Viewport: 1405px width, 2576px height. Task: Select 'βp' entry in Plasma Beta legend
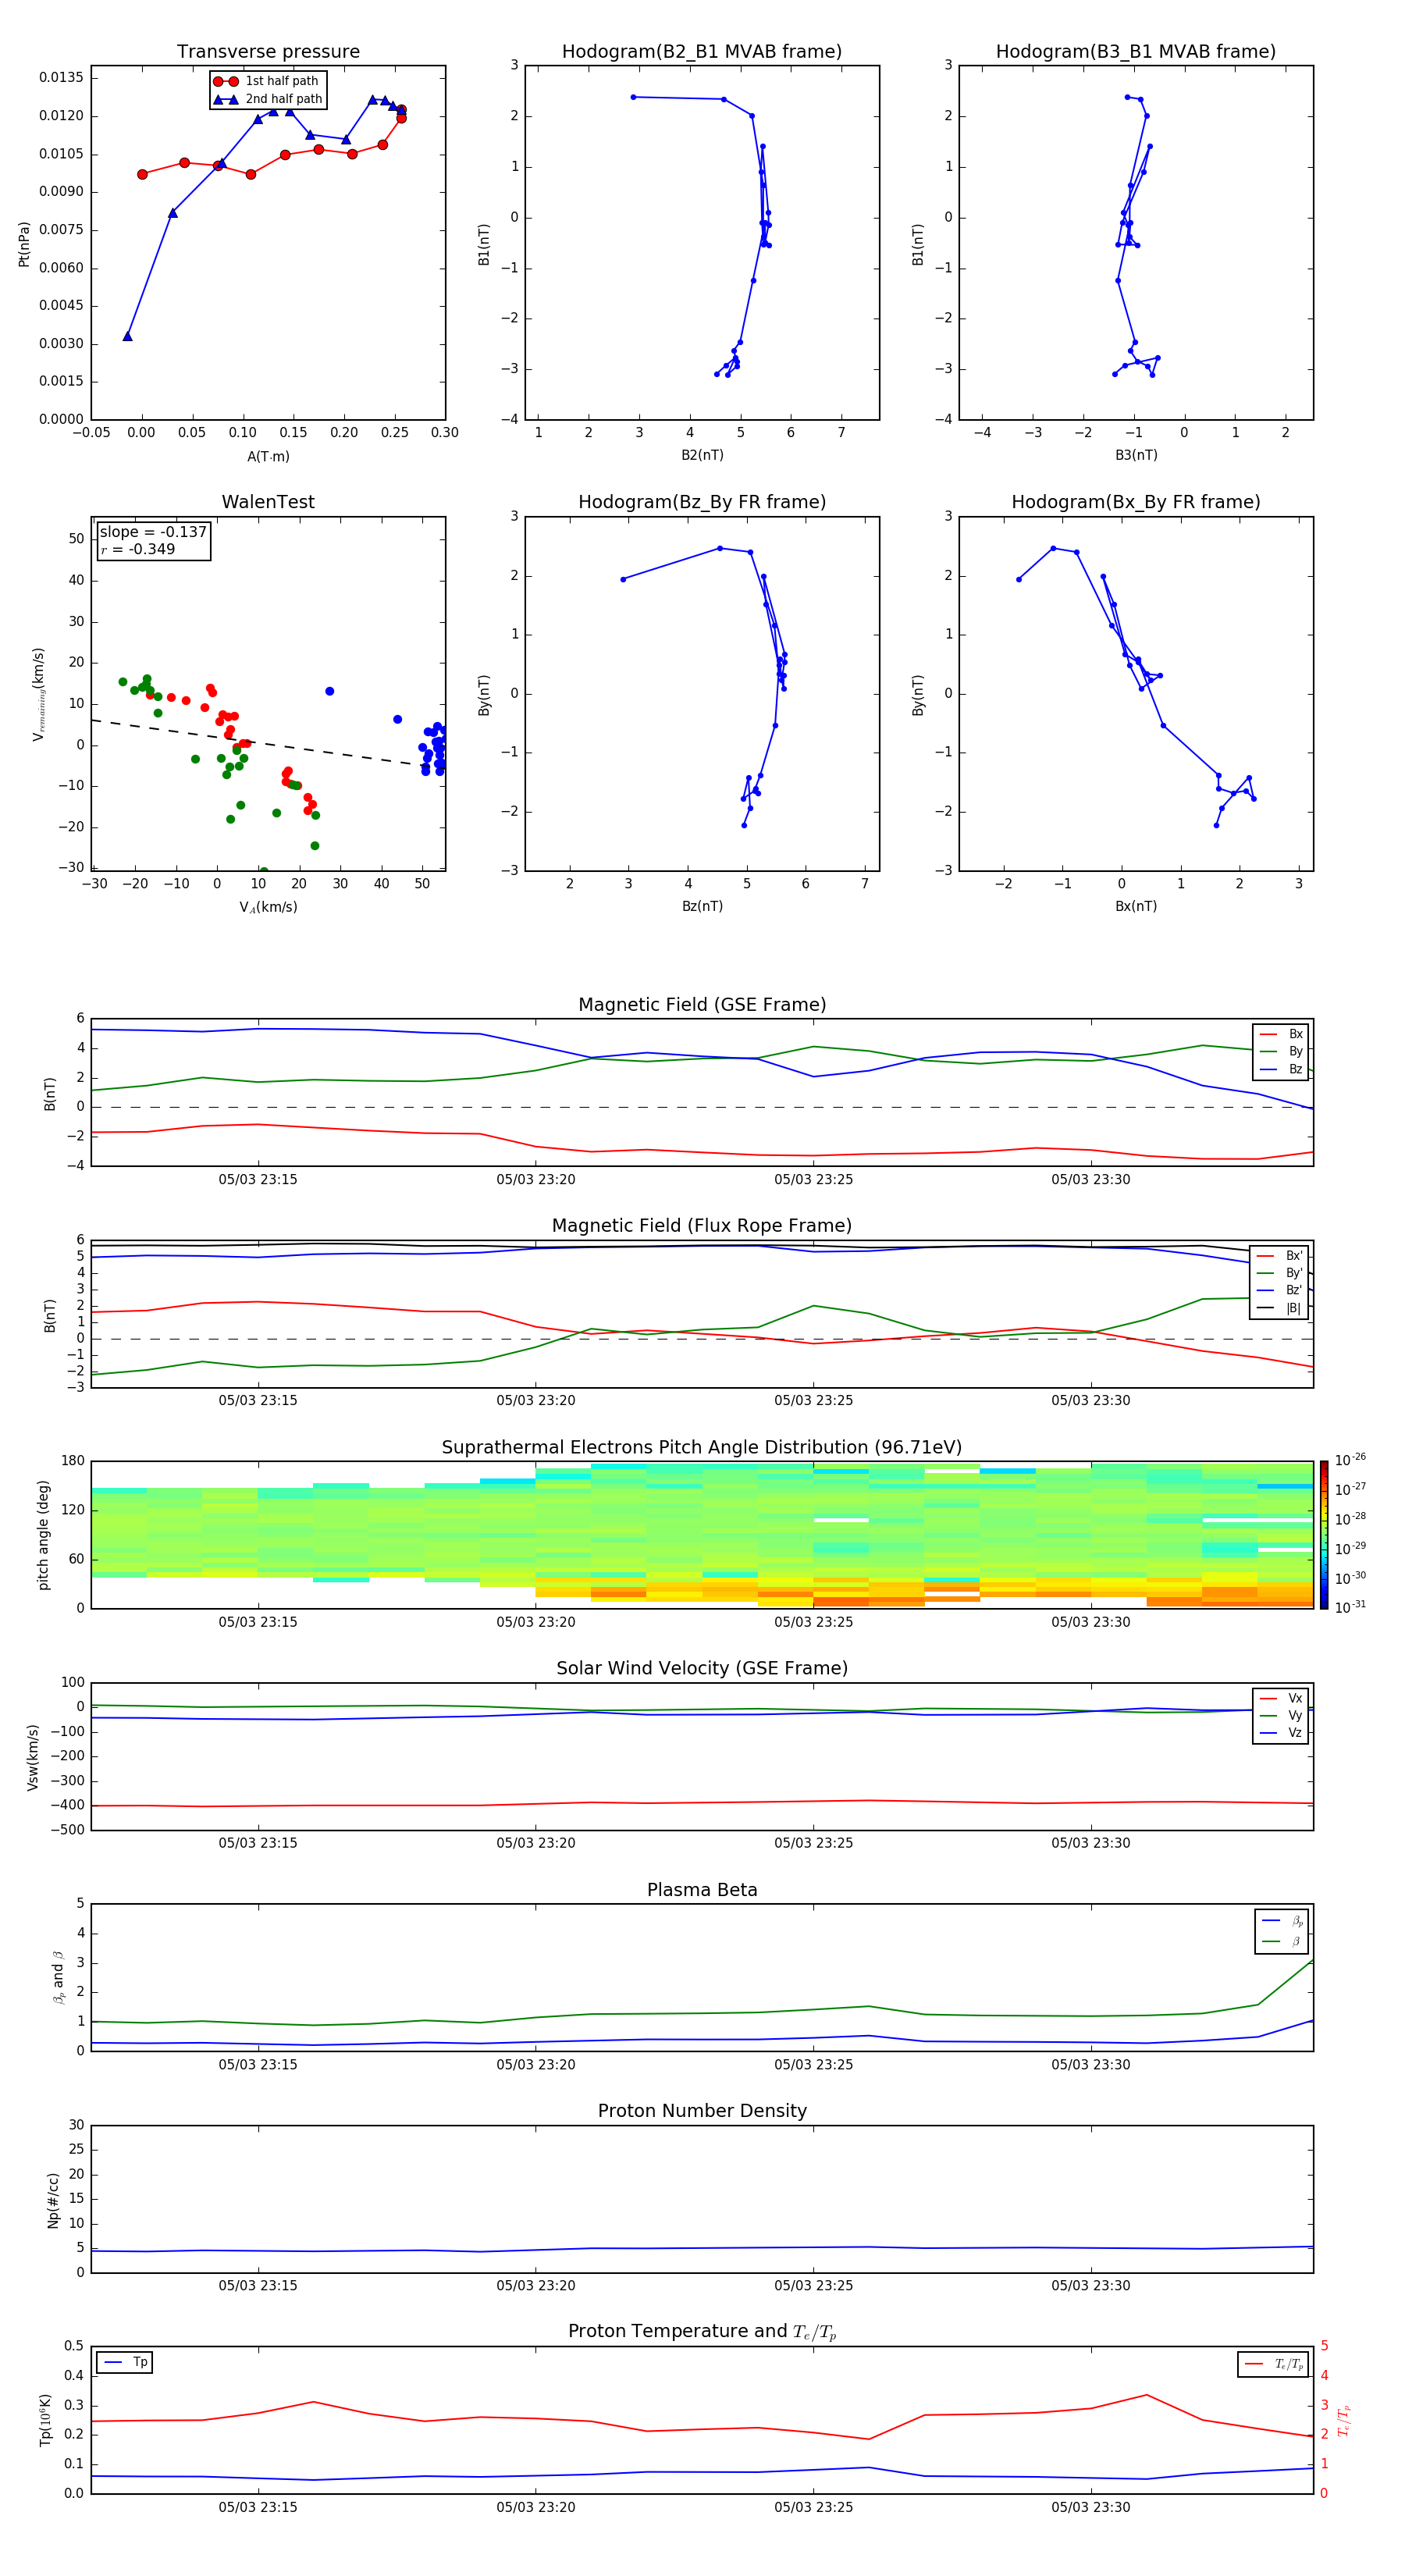coord(1282,1921)
